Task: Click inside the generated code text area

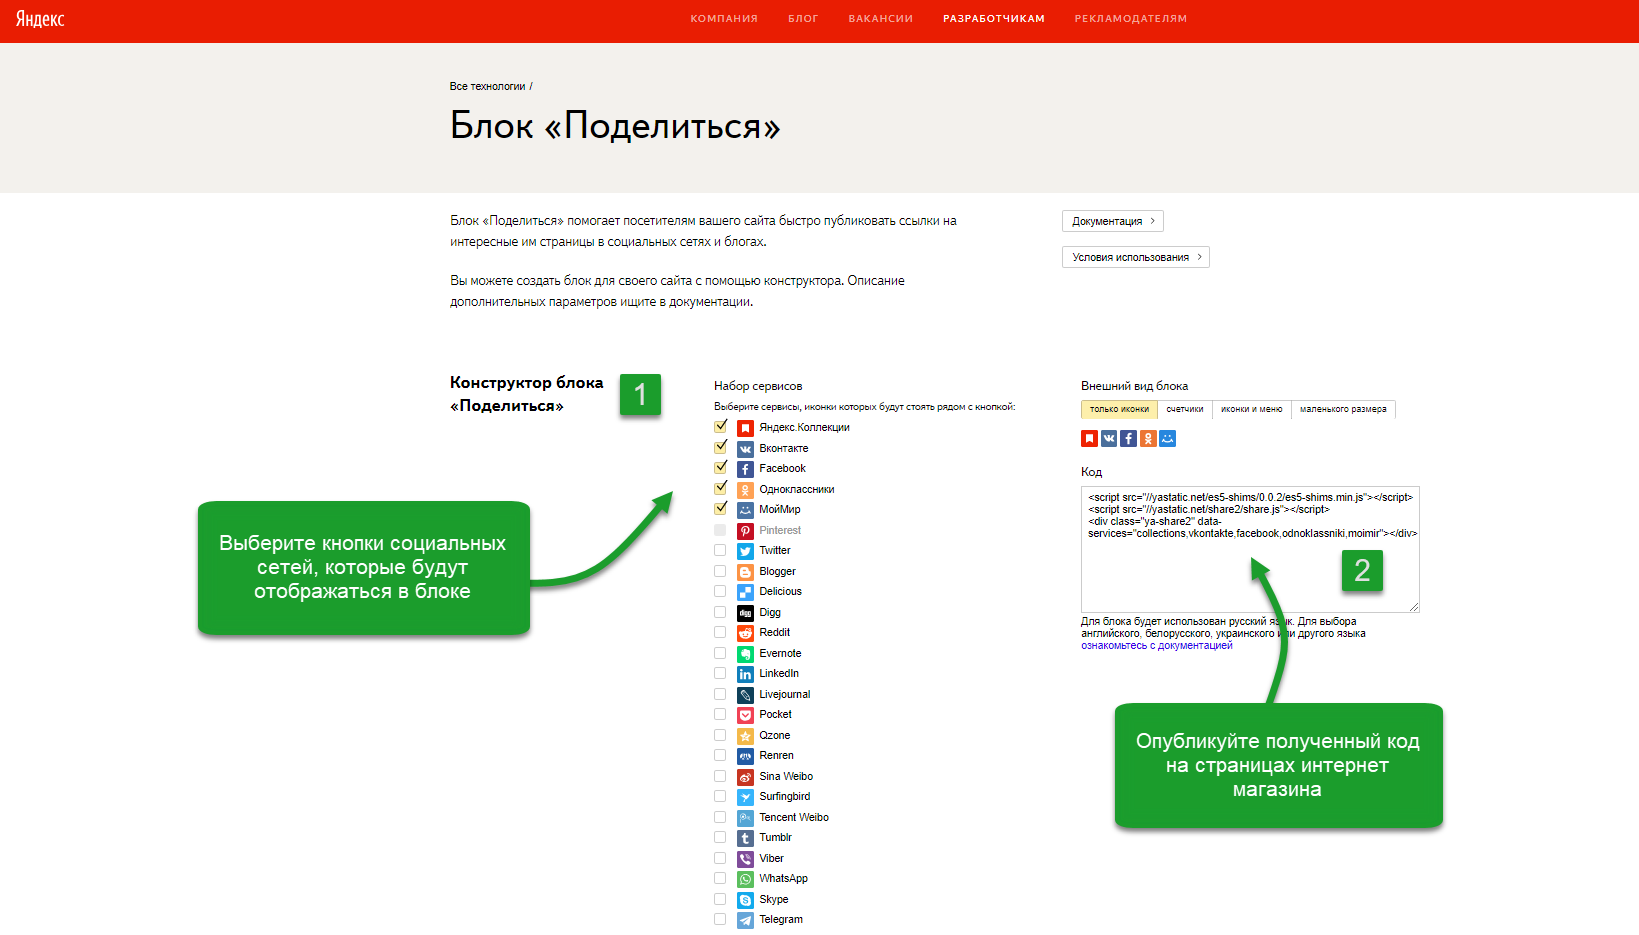Action: [x=1250, y=549]
